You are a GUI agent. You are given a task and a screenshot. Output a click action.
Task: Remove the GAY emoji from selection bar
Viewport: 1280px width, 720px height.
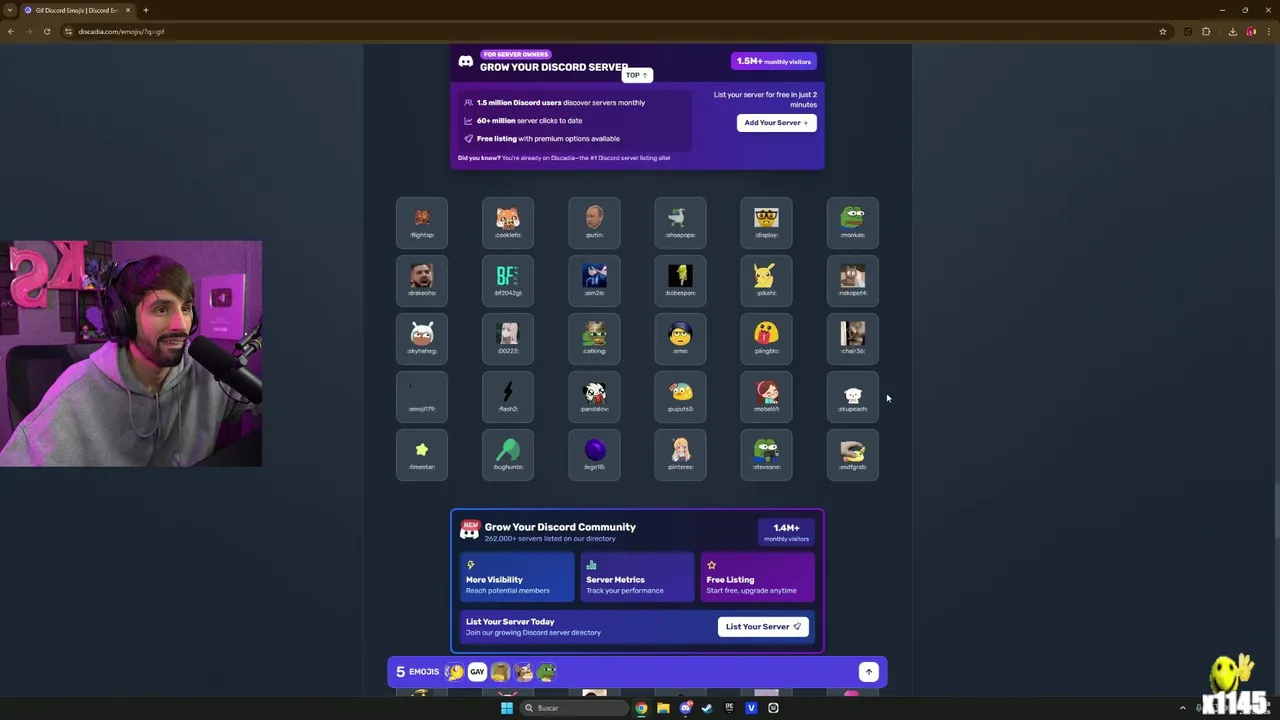[x=477, y=672]
